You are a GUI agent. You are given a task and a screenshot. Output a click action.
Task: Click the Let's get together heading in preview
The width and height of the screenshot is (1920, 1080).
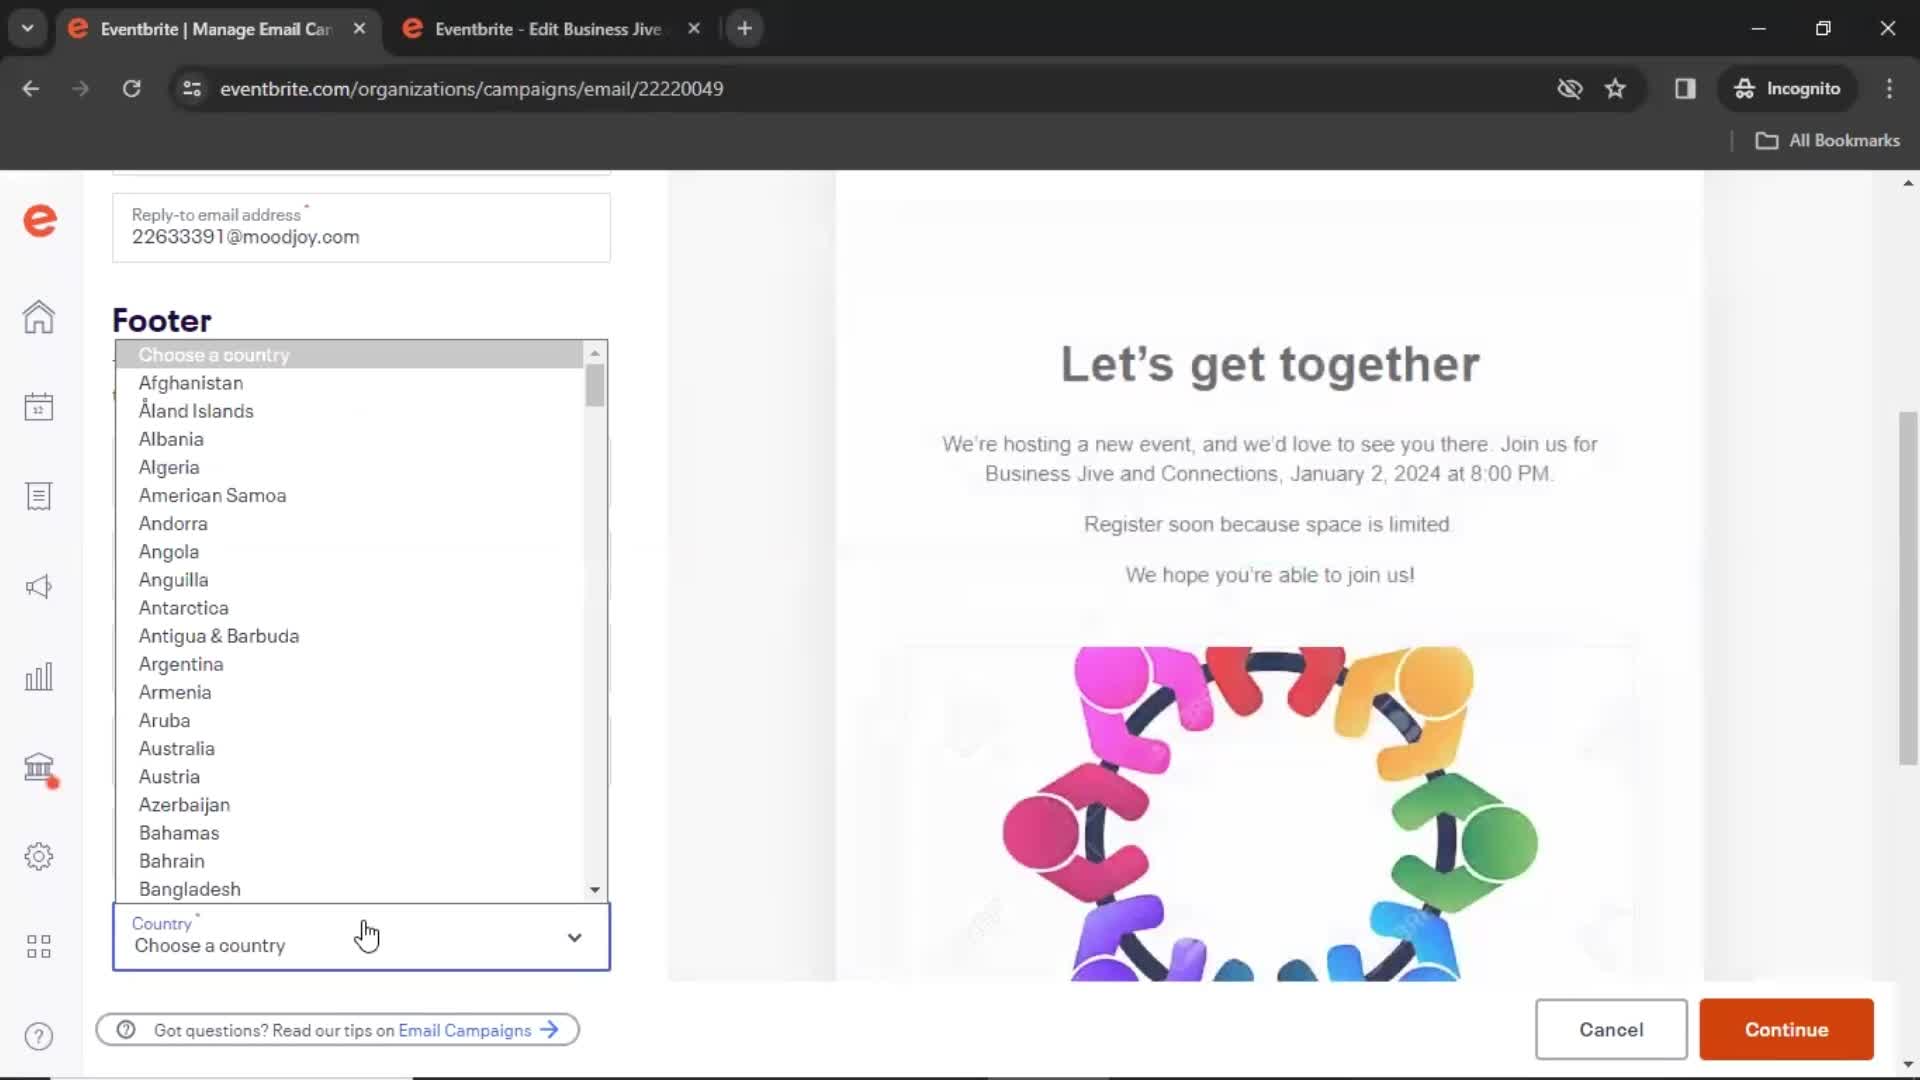[x=1269, y=364]
